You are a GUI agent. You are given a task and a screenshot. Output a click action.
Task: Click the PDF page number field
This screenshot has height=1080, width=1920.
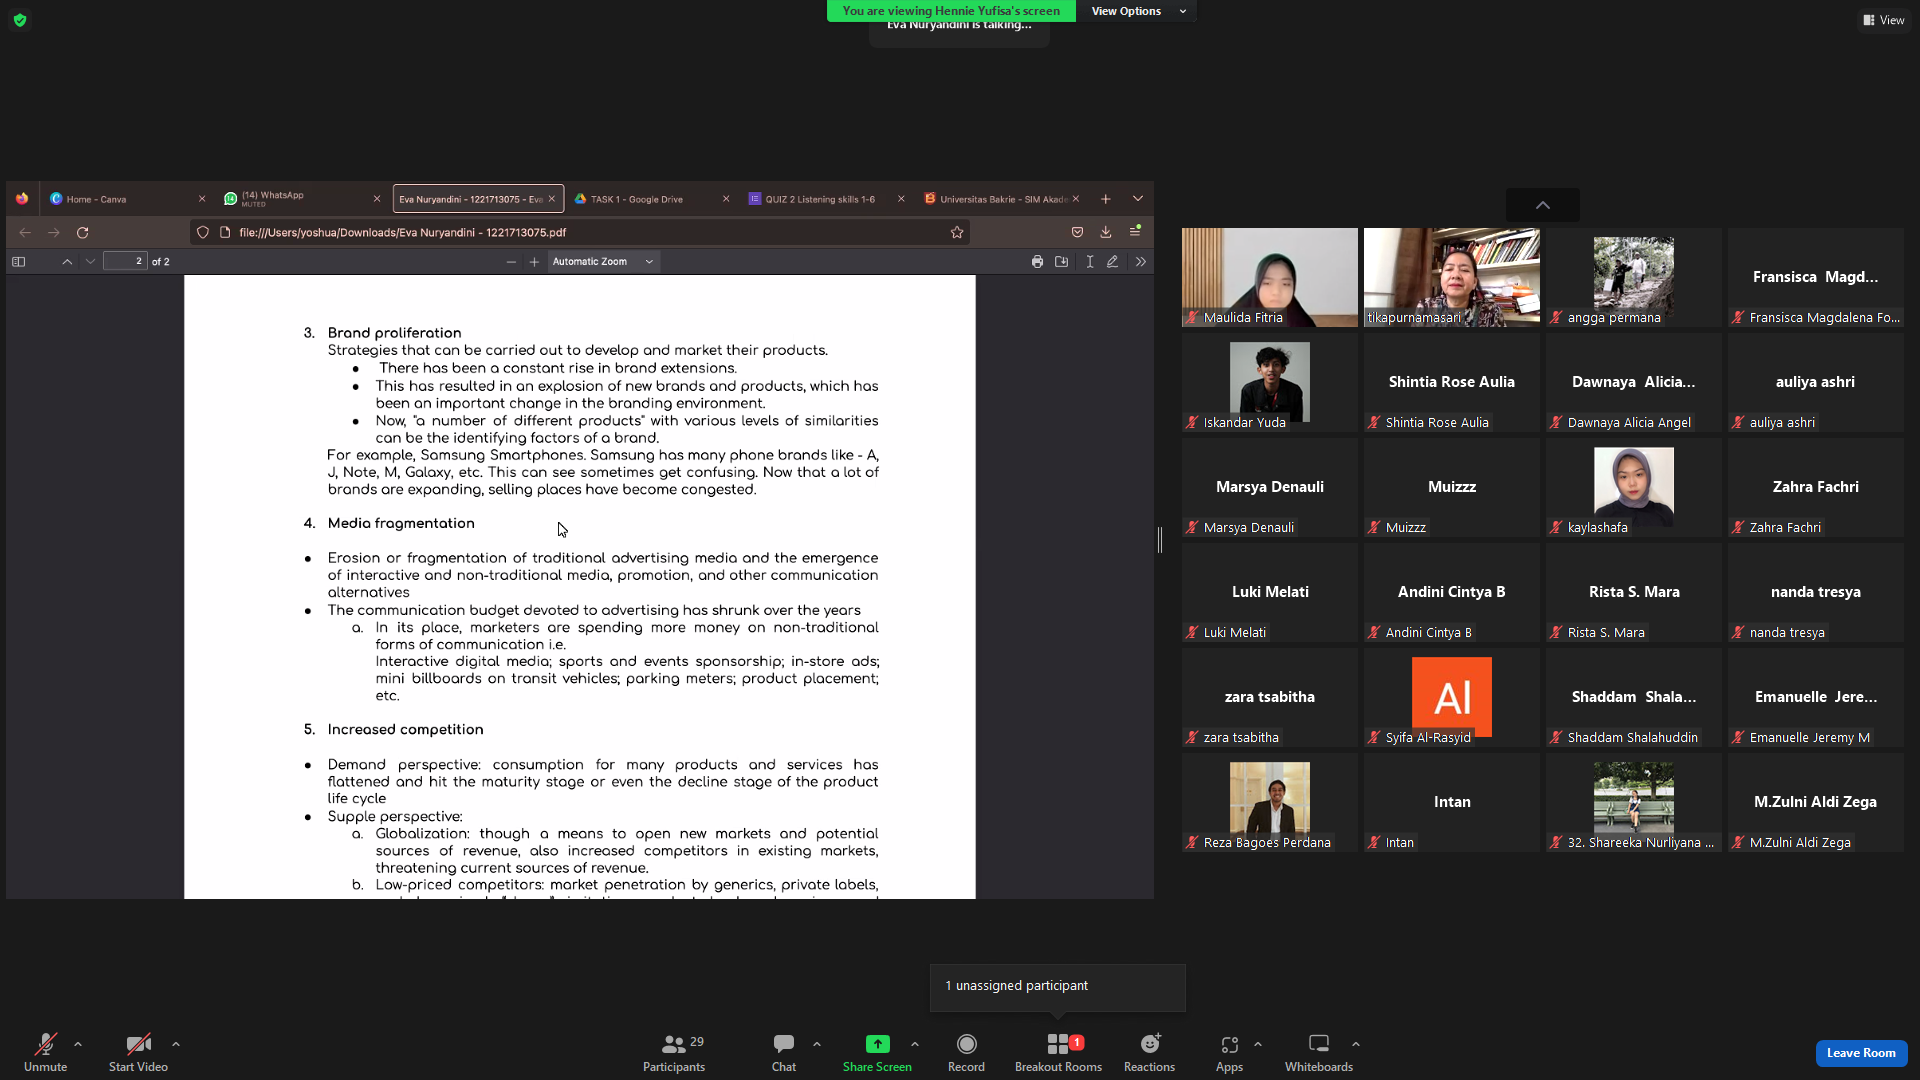[x=125, y=261]
